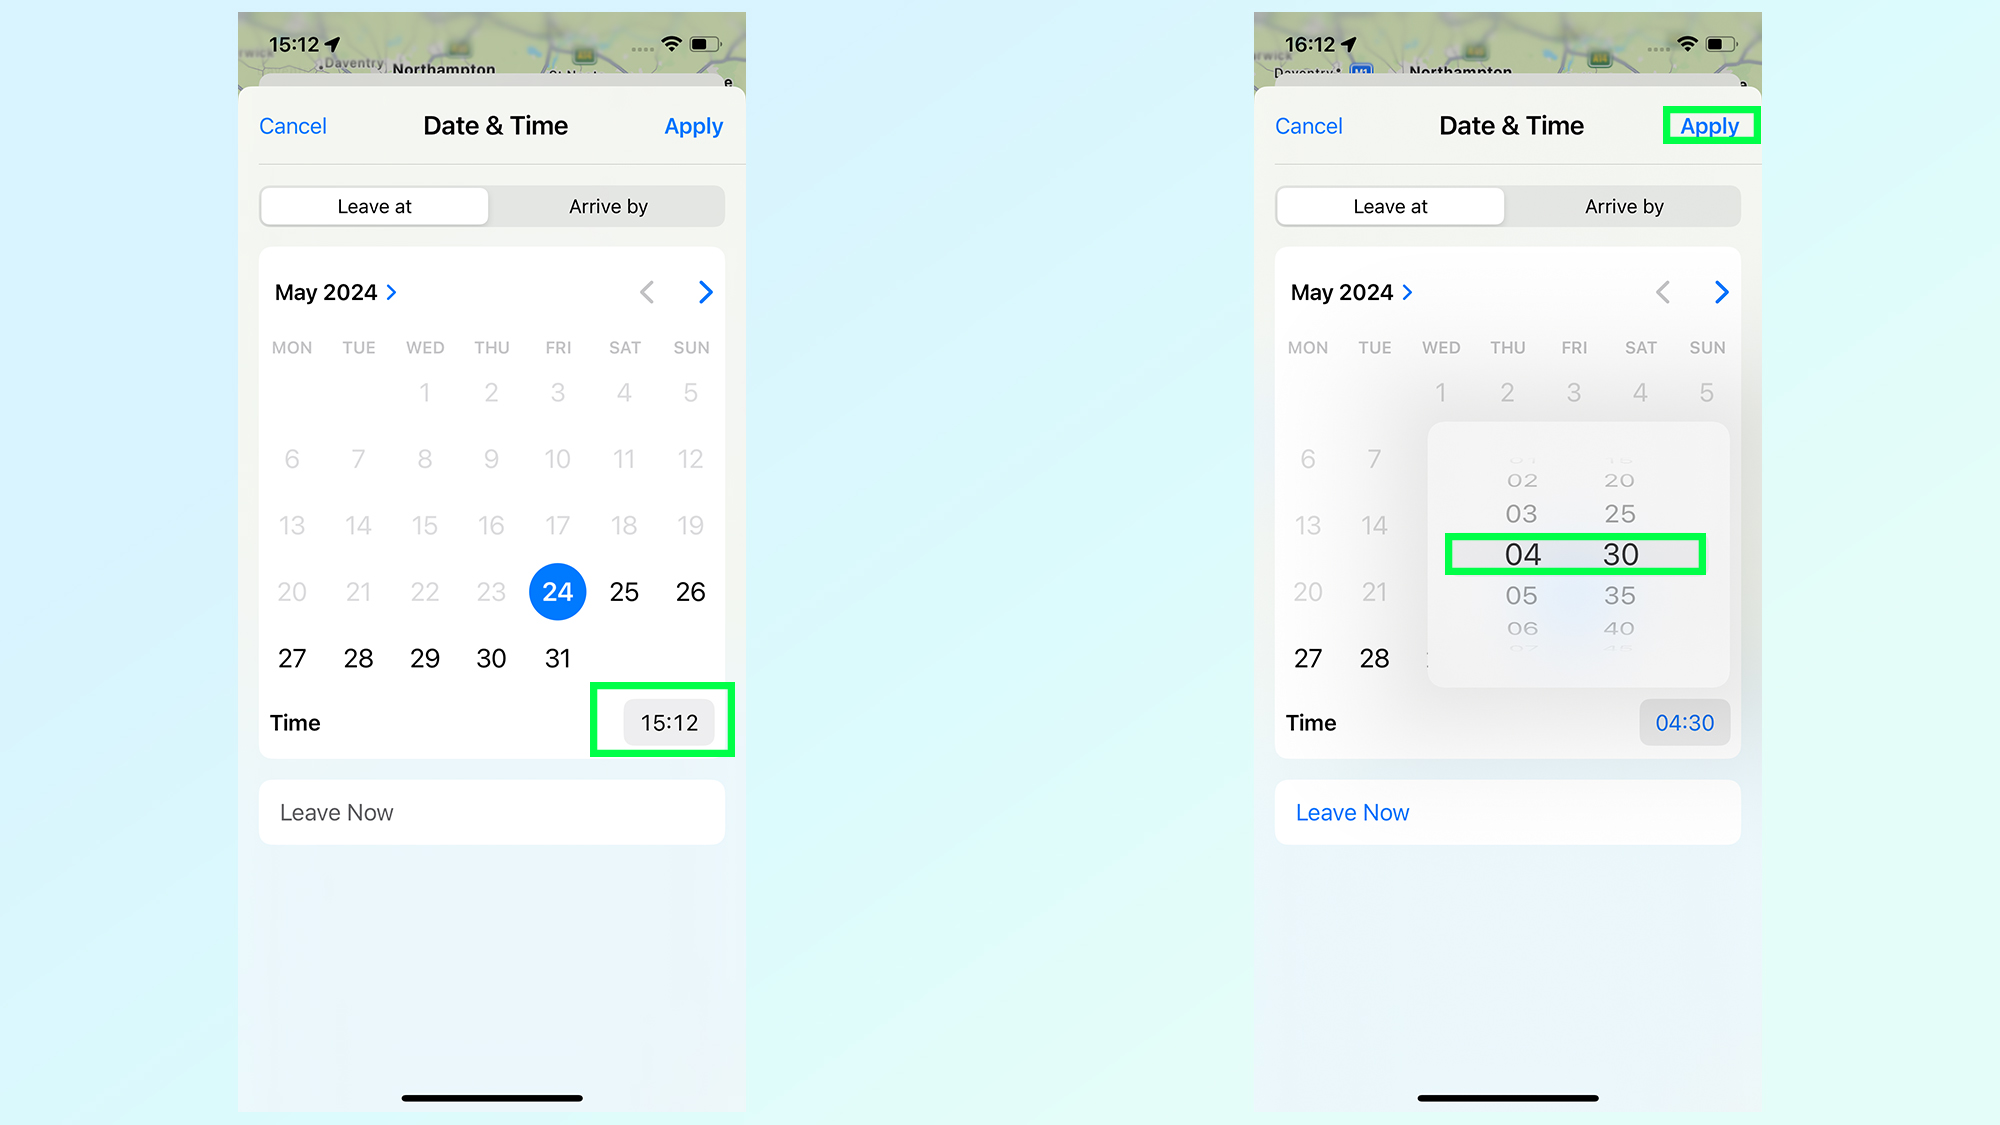This screenshot has height=1125, width=2000.
Task: Expand the time picker scroll wheel hours
Action: 1522,554
